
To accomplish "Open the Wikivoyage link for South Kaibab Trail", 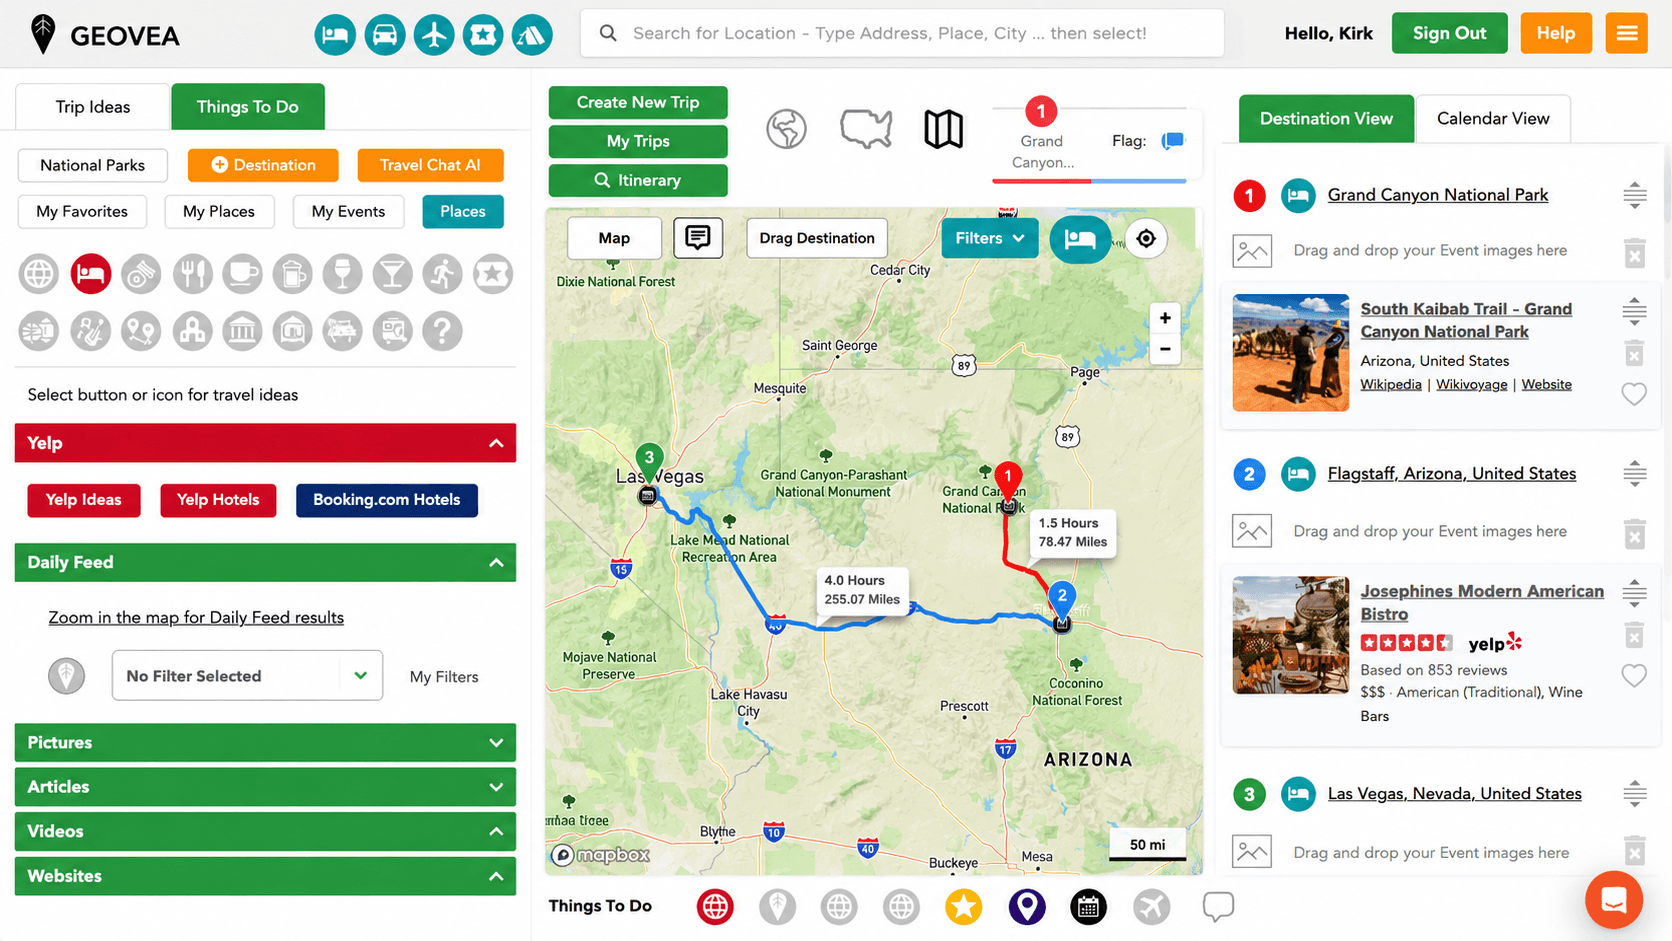I will click(1471, 384).
